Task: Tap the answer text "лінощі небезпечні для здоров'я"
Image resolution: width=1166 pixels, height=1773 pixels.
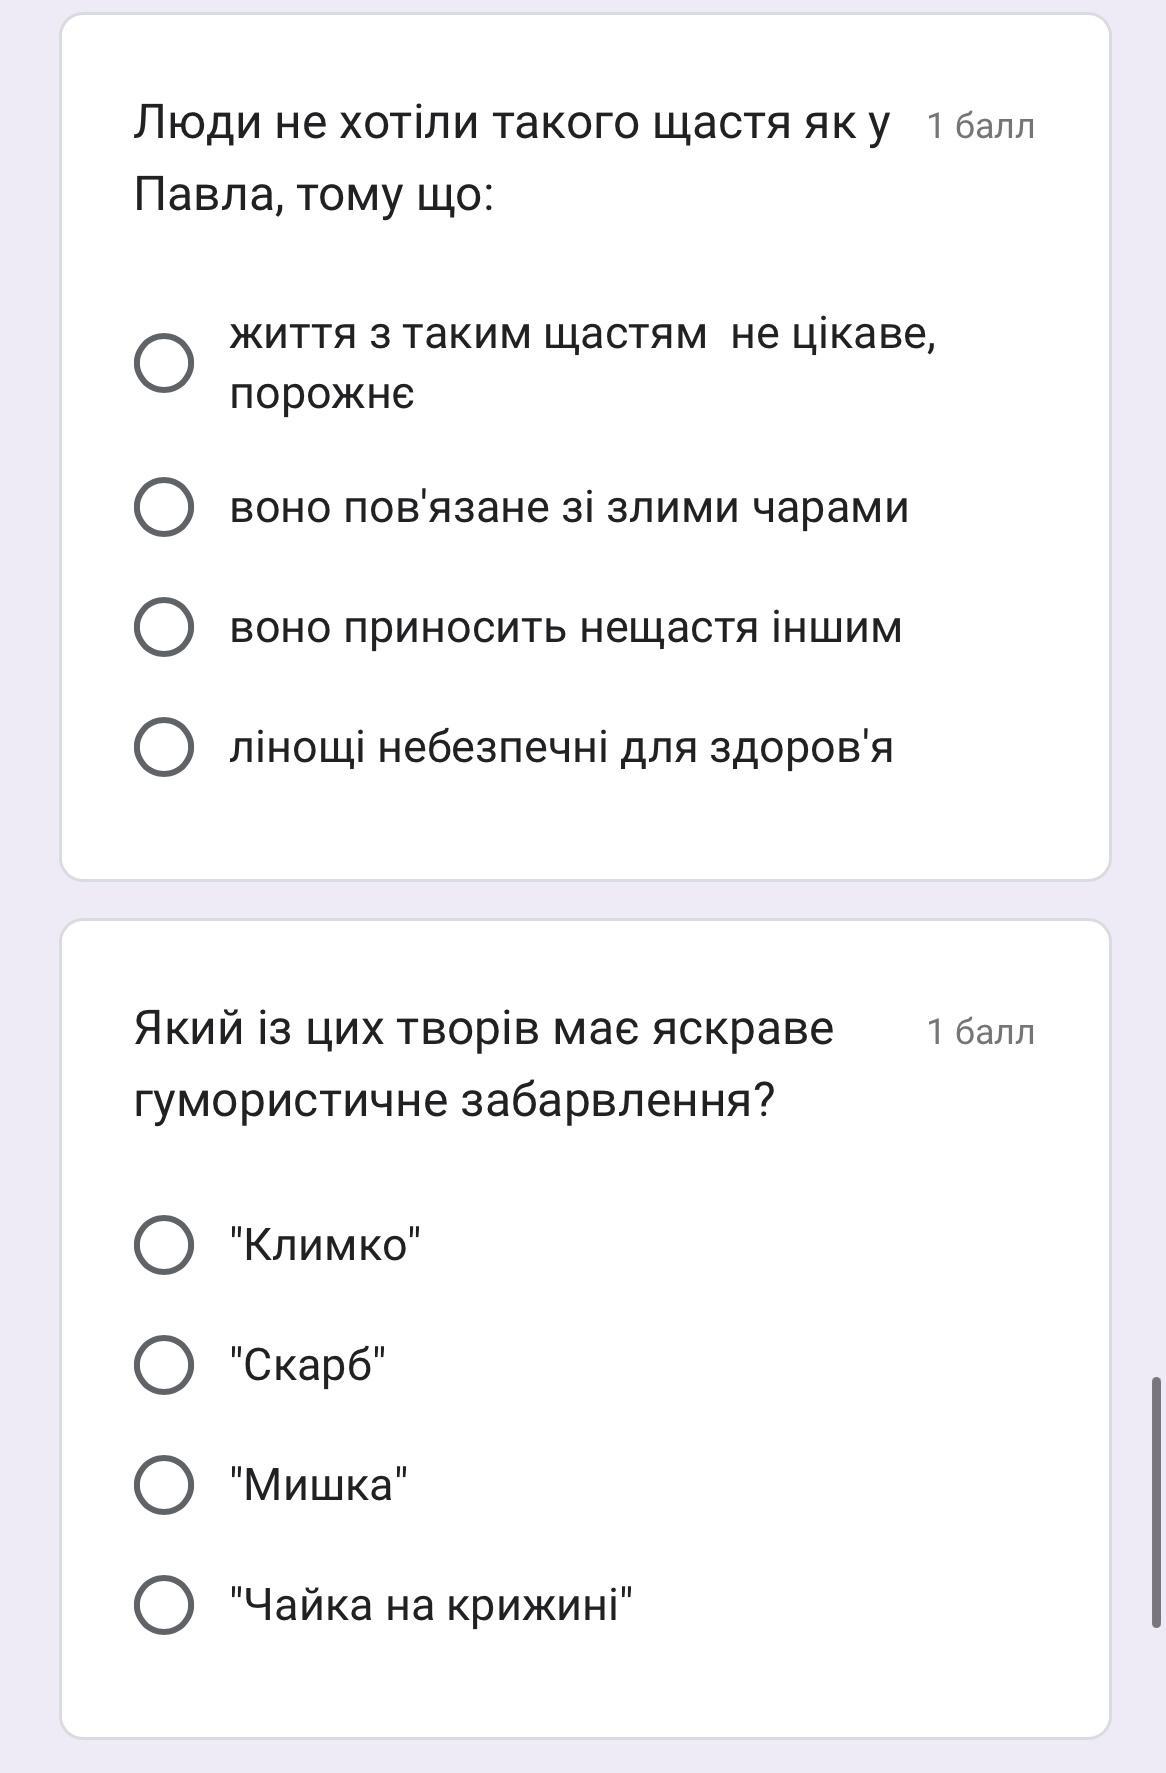Action: 561,747
